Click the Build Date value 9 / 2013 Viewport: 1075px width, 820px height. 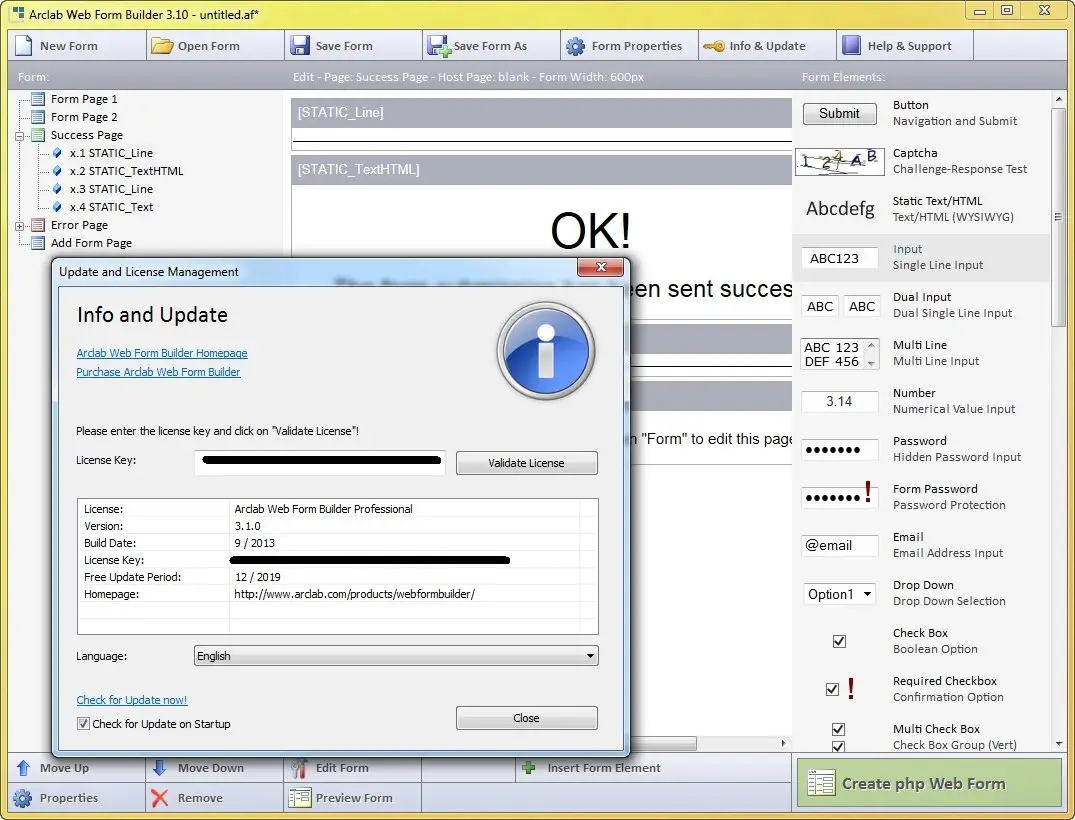coord(254,543)
